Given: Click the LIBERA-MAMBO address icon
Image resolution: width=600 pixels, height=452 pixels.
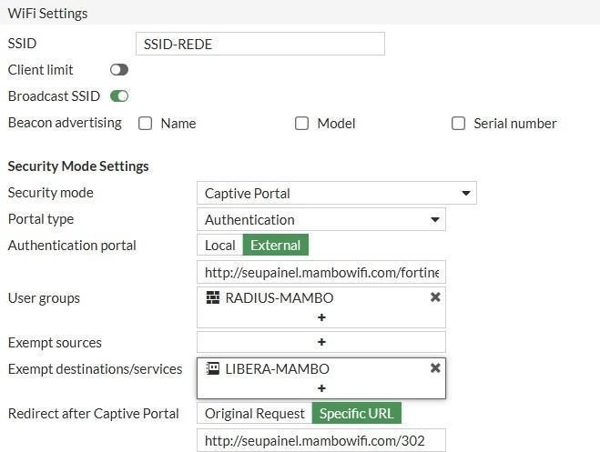Looking at the screenshot, I should pos(213,368).
